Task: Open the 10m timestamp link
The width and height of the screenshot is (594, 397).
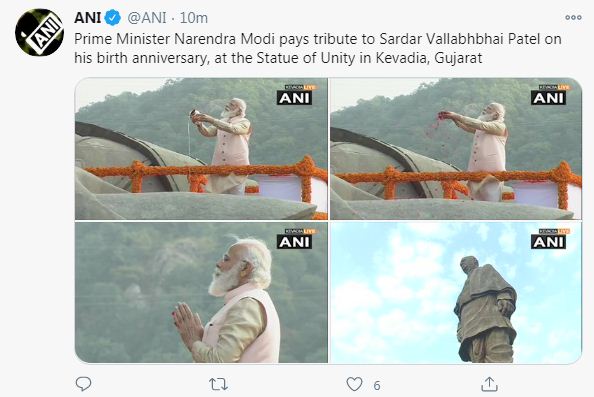Action: [x=194, y=18]
